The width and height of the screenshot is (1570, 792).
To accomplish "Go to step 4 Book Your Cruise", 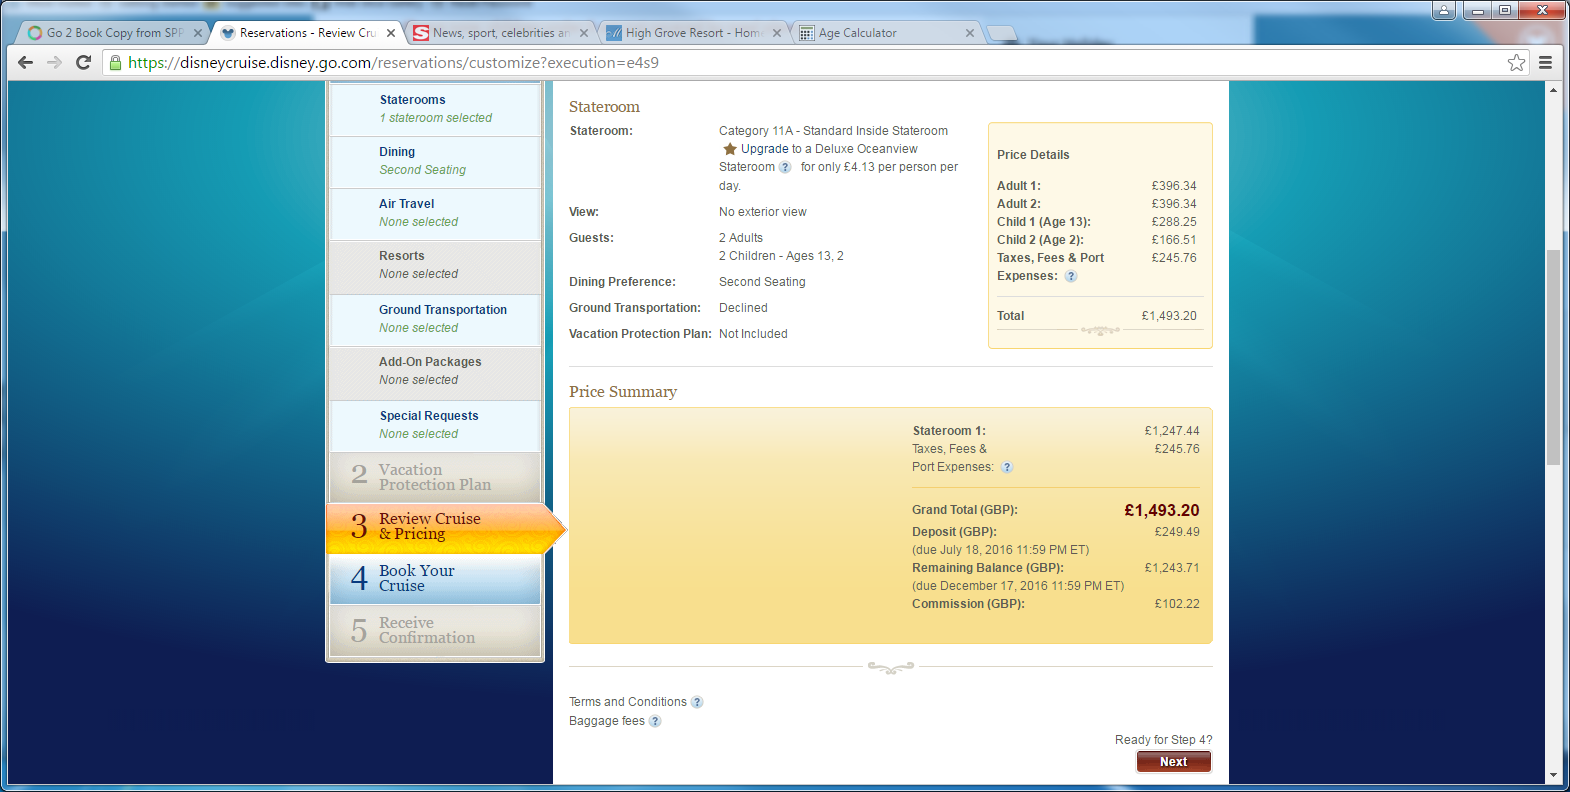I will (435, 579).
